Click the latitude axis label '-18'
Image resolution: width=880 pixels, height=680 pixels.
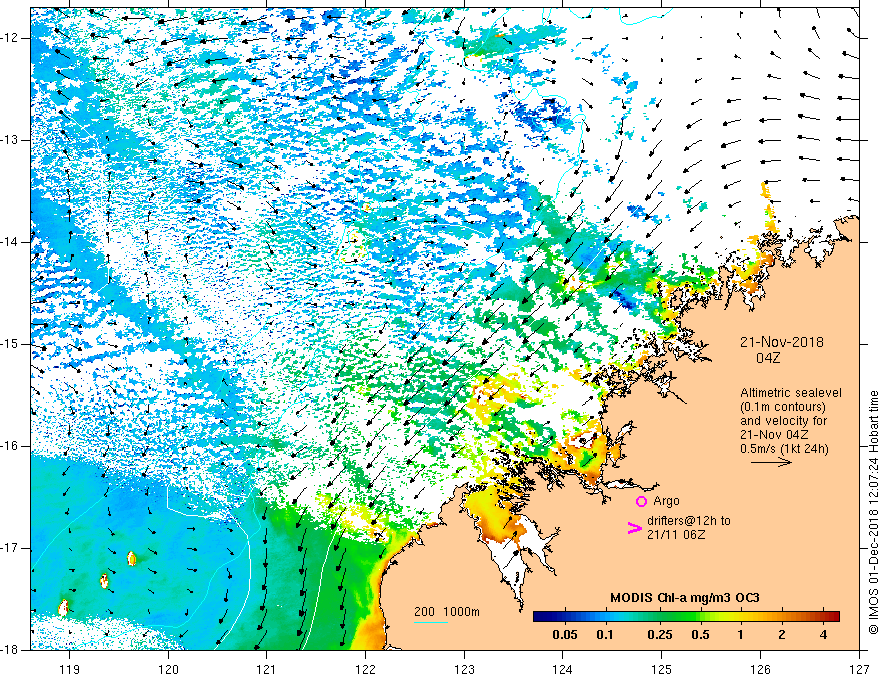pos(11,650)
